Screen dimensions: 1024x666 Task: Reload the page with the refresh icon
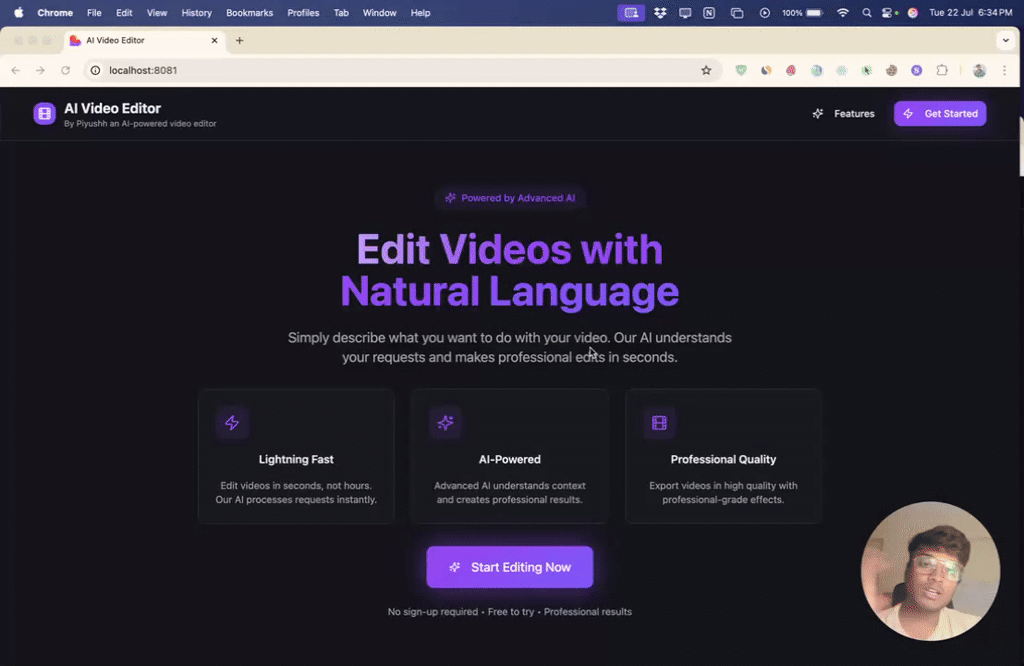tap(66, 71)
